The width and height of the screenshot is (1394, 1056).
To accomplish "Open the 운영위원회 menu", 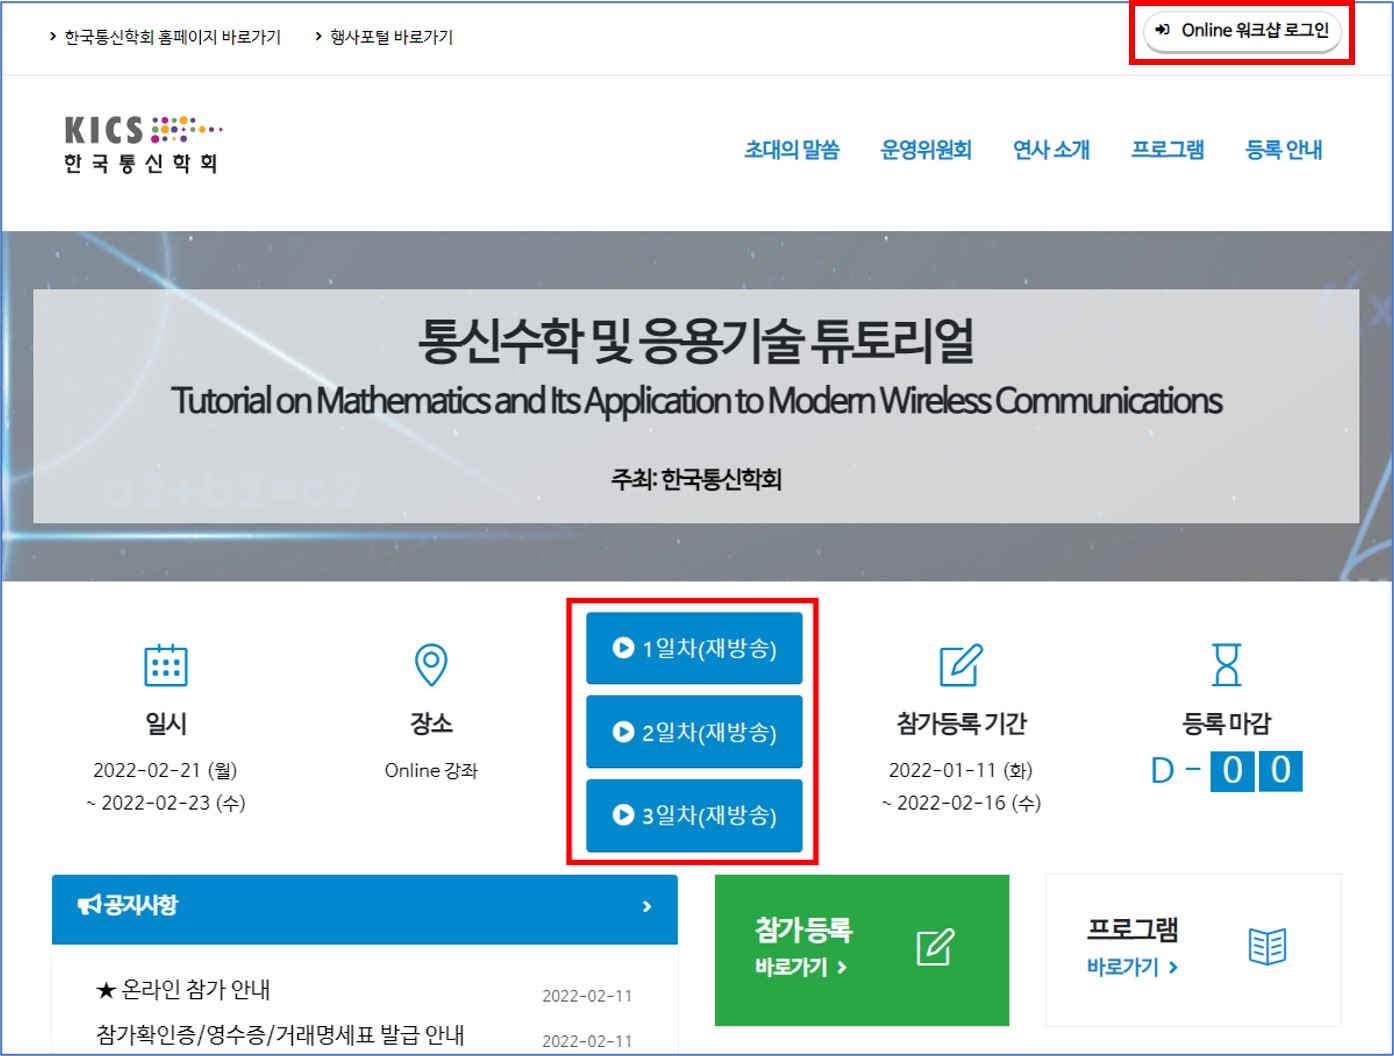I will 925,150.
